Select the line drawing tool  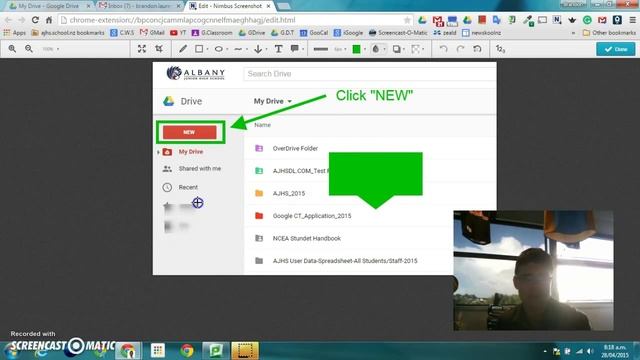click(x=238, y=49)
